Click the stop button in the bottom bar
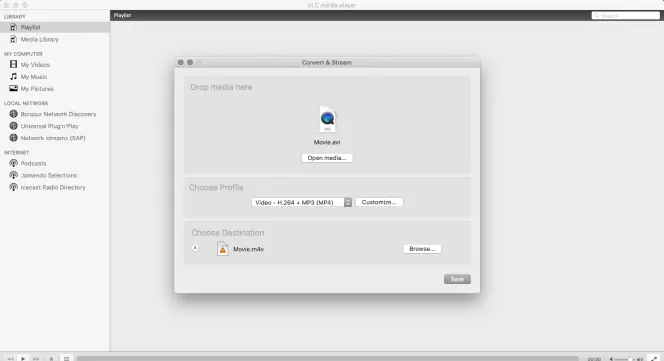This screenshot has width=664, height=361. (51, 359)
